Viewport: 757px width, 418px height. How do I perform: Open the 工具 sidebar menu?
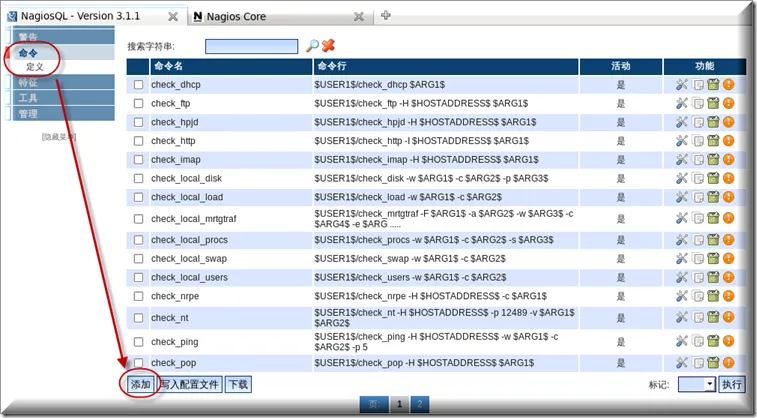63,98
